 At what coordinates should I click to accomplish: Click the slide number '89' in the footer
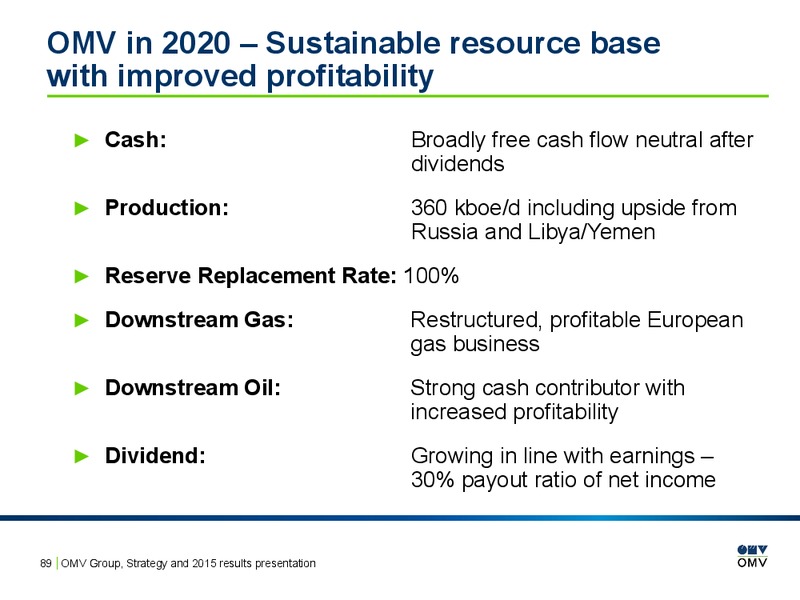(46, 563)
